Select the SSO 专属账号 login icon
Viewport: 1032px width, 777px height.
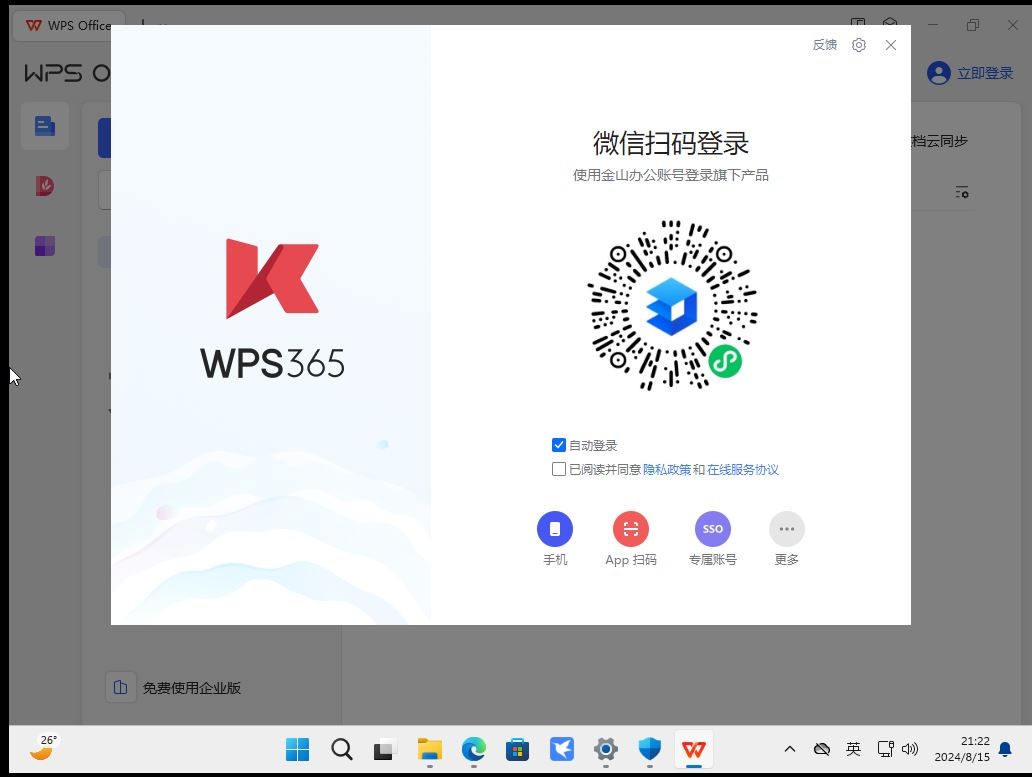(x=712, y=529)
